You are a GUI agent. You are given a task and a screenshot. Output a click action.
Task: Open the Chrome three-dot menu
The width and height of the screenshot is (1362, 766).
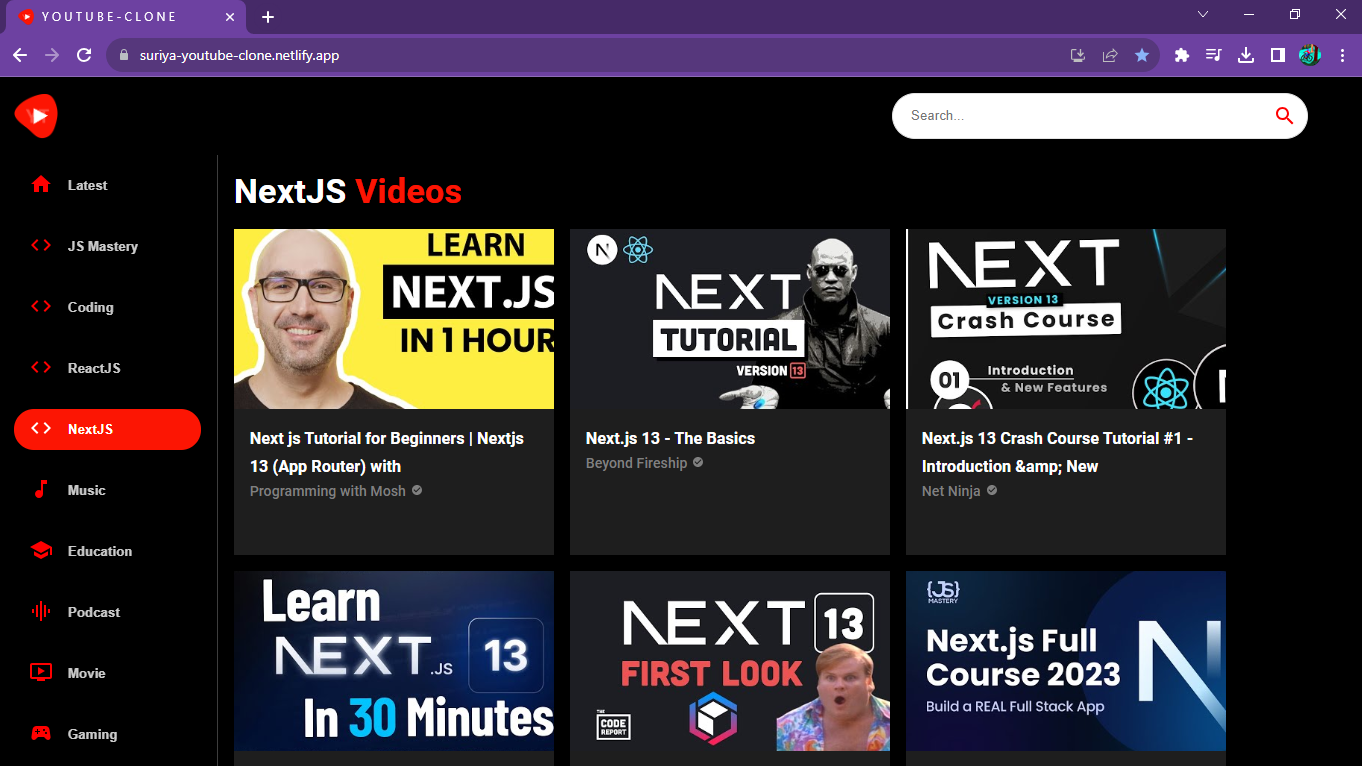[1342, 55]
